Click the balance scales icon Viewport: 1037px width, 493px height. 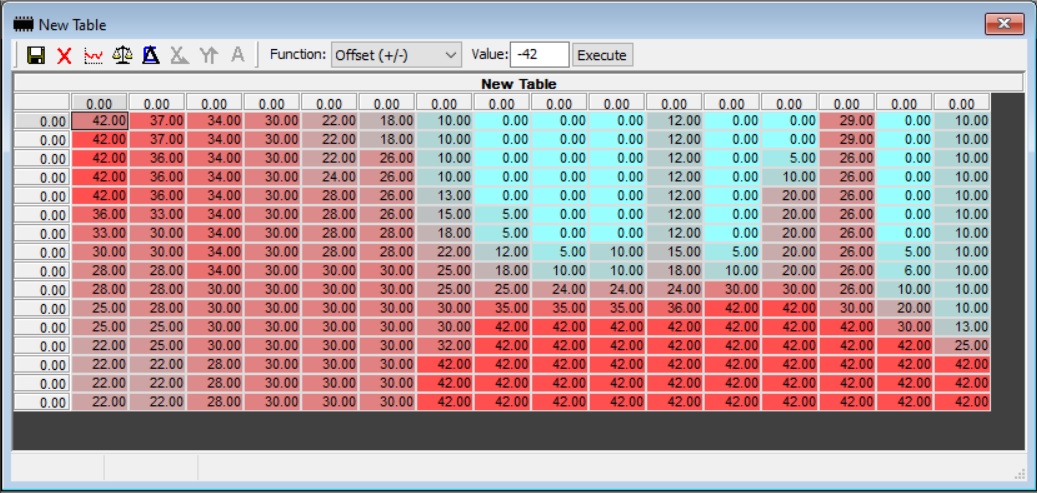coord(122,55)
